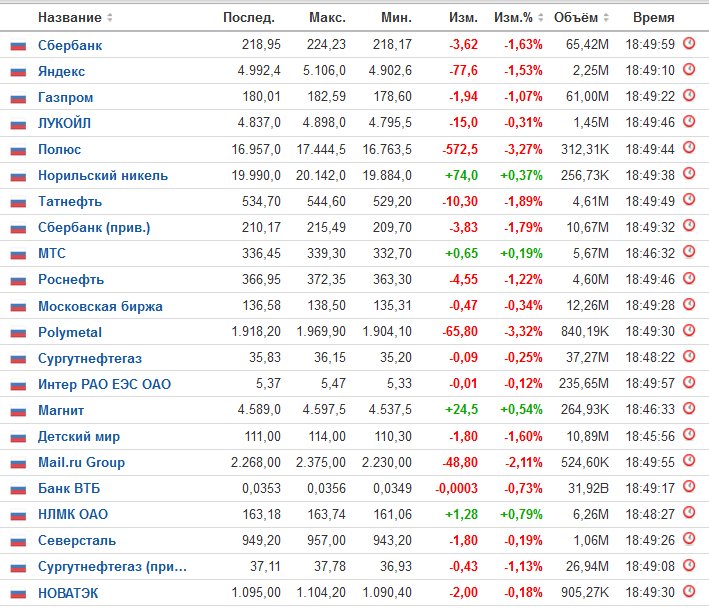
Task: Open the Московская биржа stock link
Action: (x=100, y=306)
